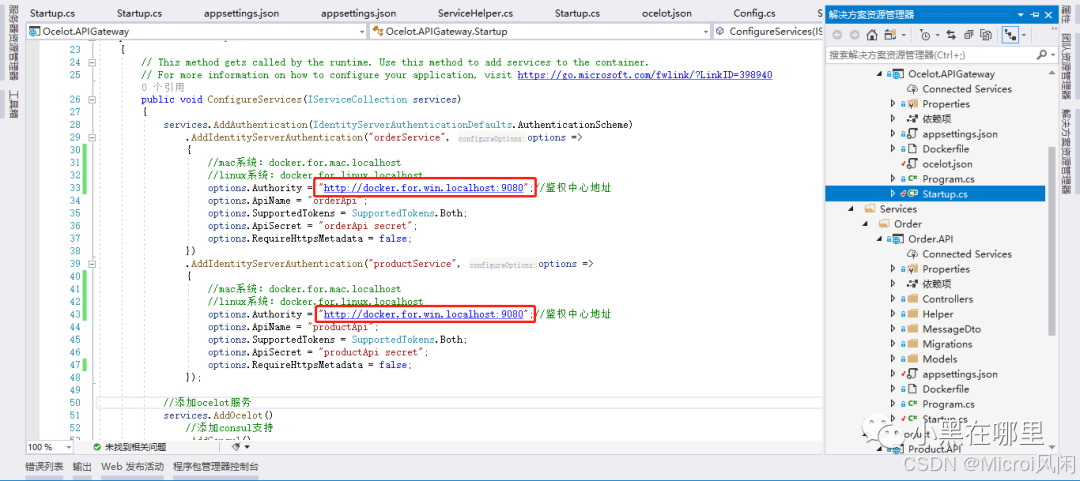Click the switch views icon in Solution Explorer
Screen dimensions: 1080x481
pyautogui.click(x=890, y=34)
